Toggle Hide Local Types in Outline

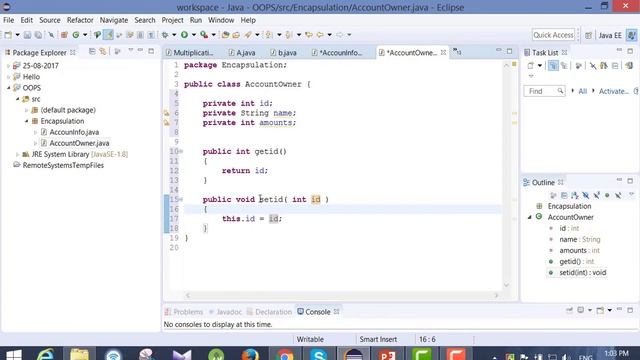(x=618, y=196)
